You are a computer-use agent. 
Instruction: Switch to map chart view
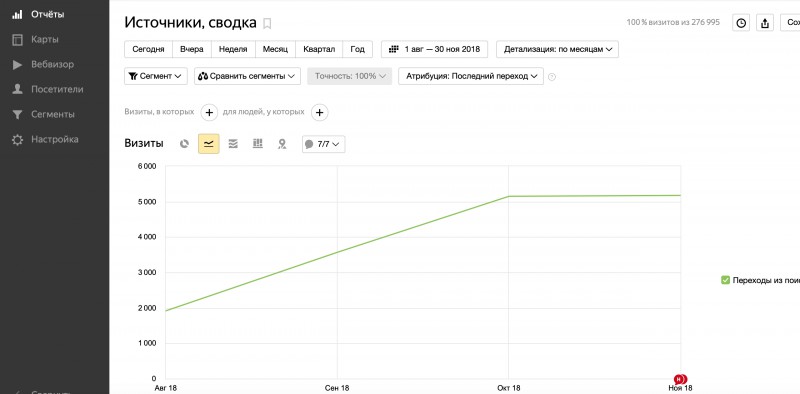coord(282,144)
